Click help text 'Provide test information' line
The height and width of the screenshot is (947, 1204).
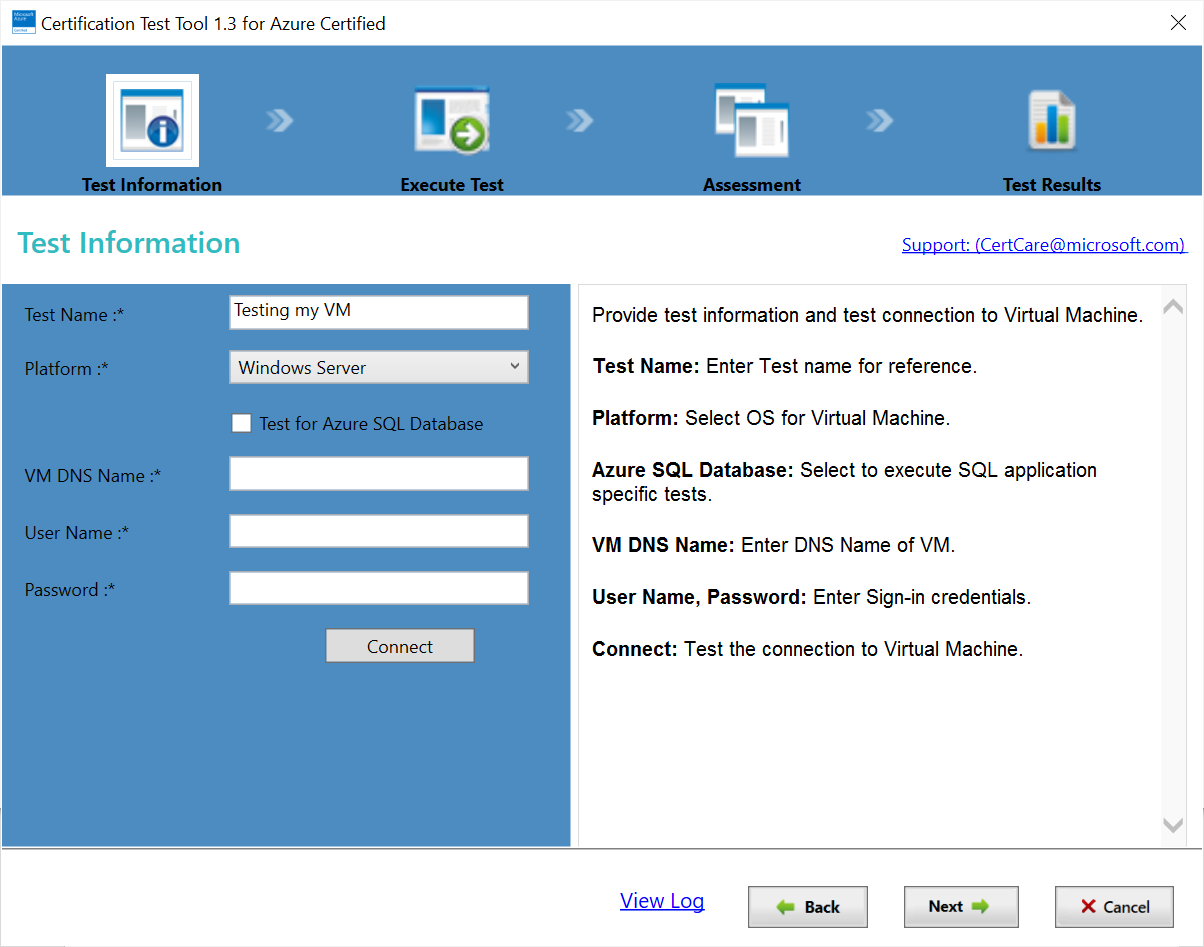[867, 315]
